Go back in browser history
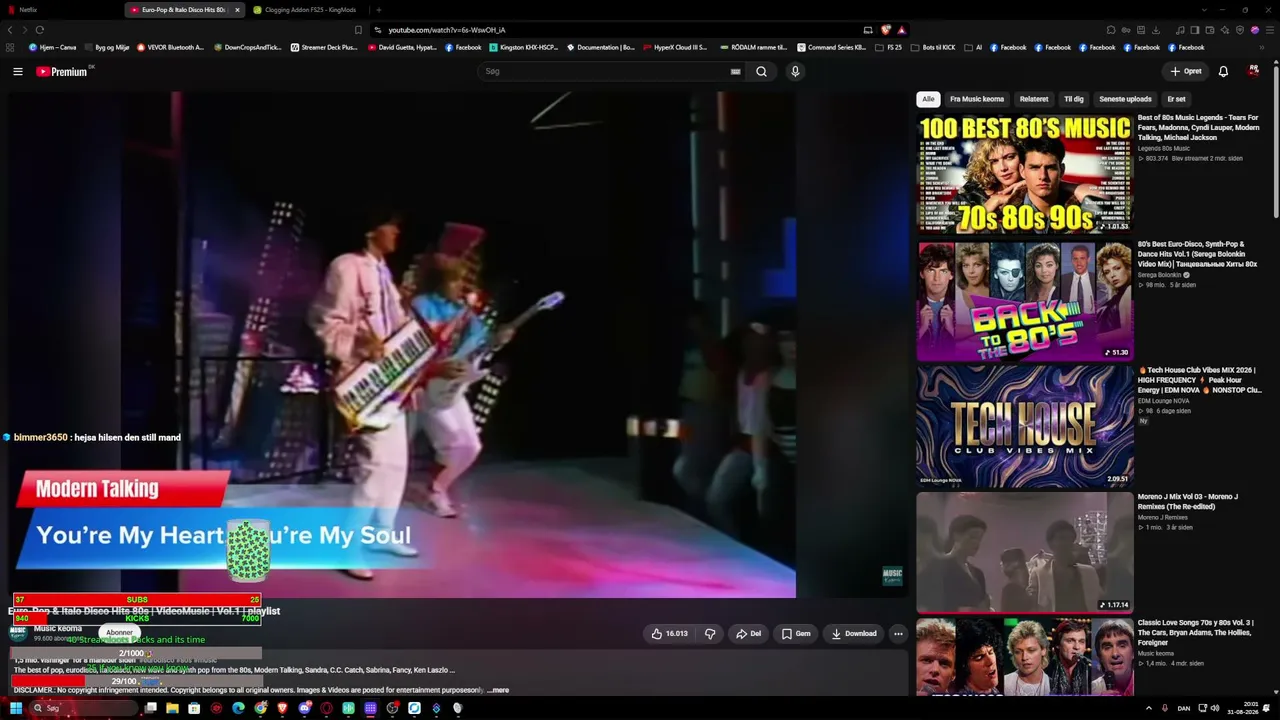 (10, 30)
